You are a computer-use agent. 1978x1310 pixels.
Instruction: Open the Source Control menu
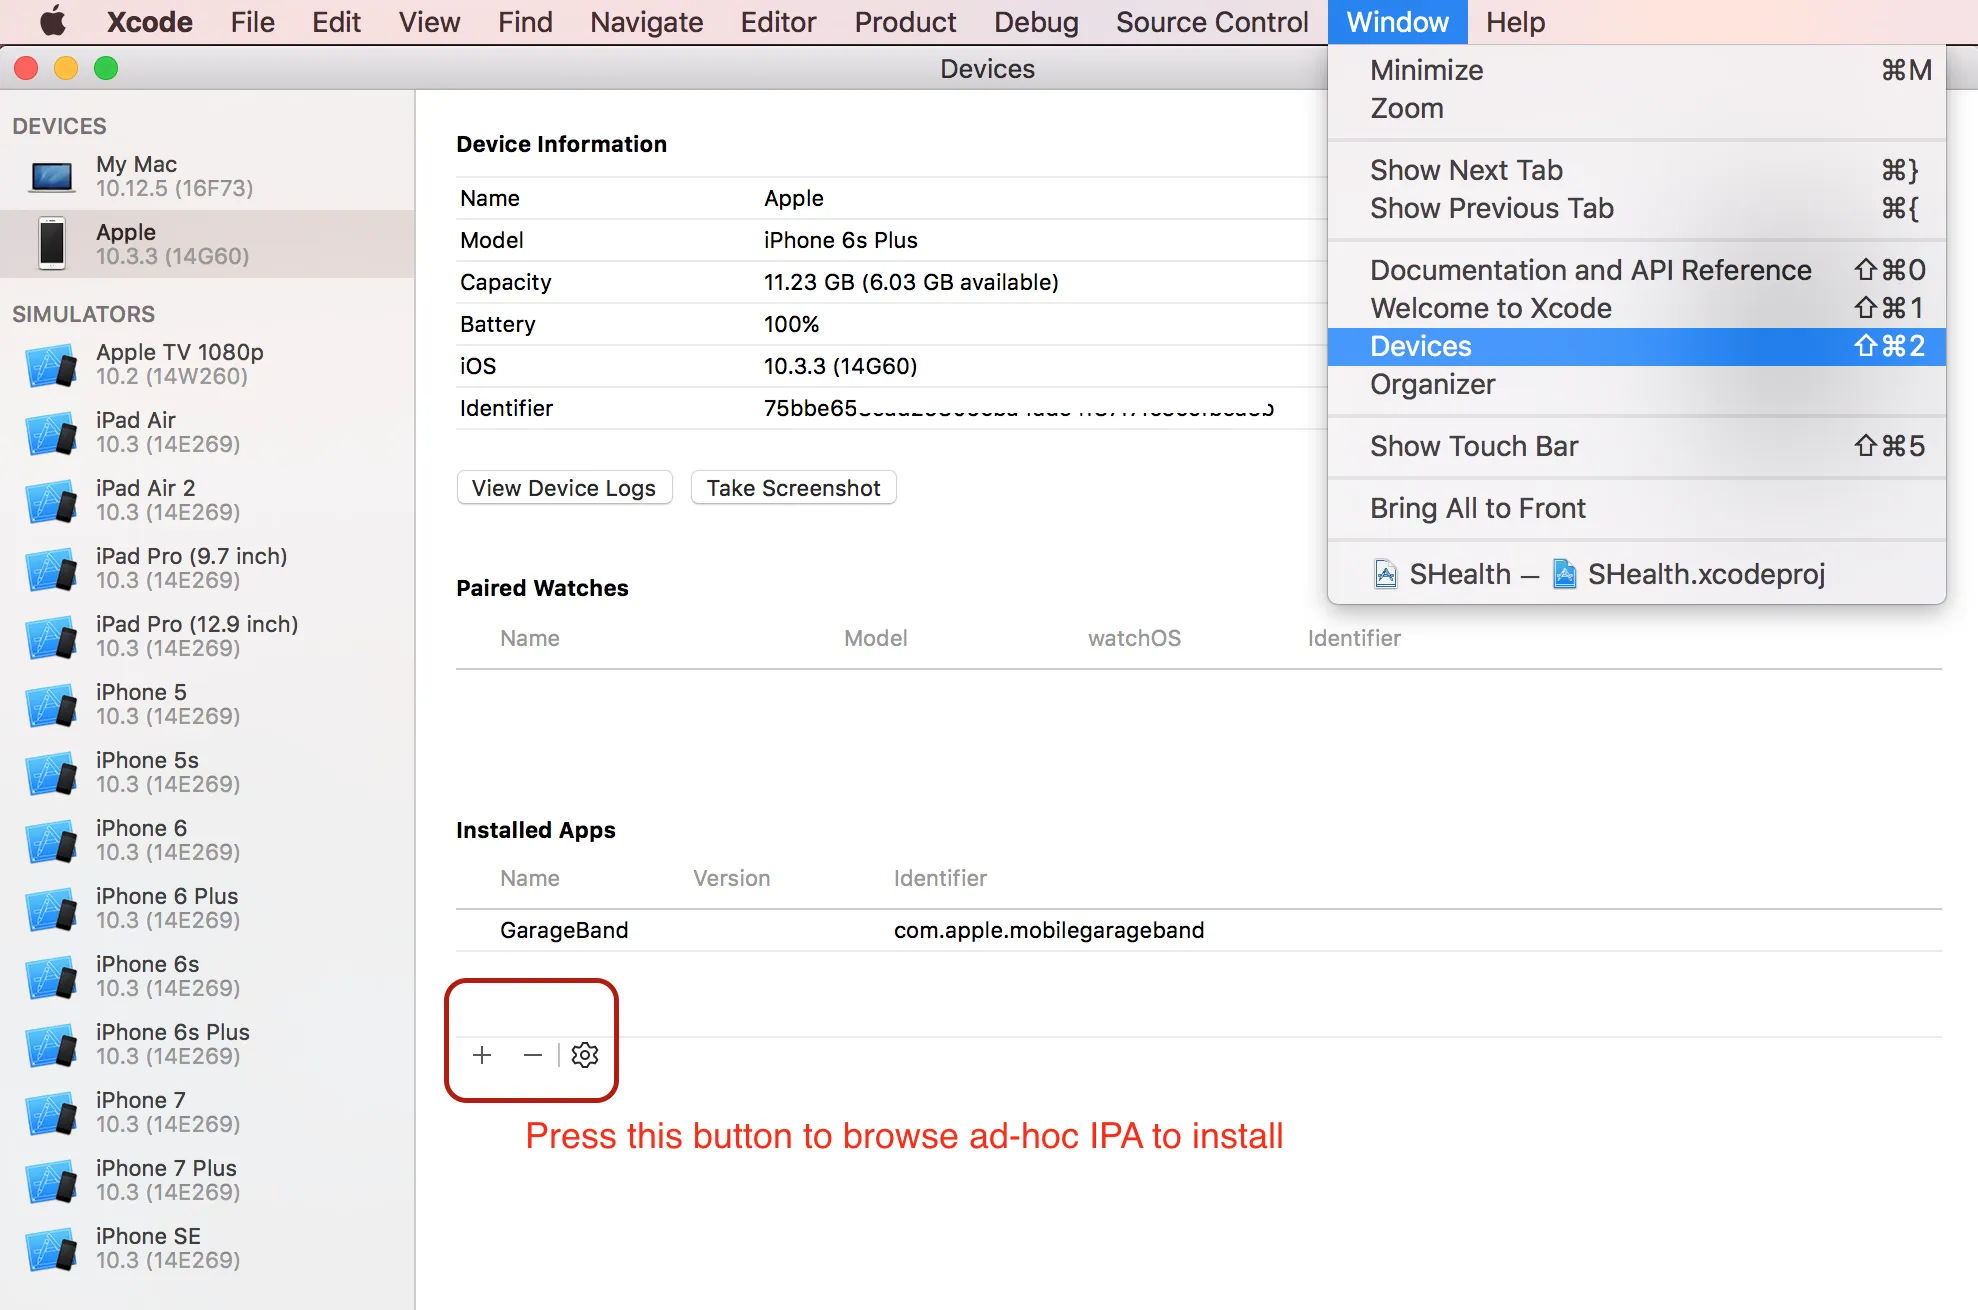point(1211,22)
